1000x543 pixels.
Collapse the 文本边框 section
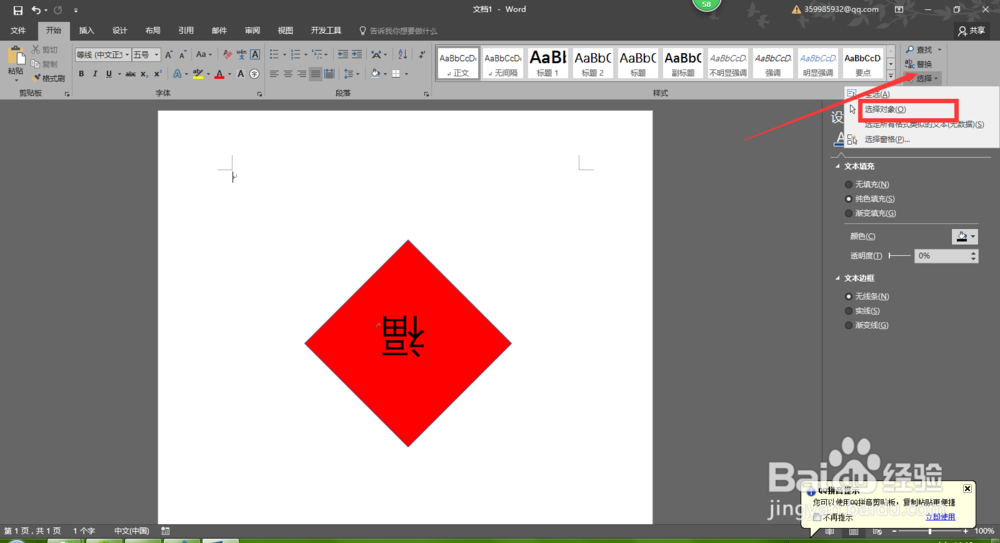pos(838,278)
